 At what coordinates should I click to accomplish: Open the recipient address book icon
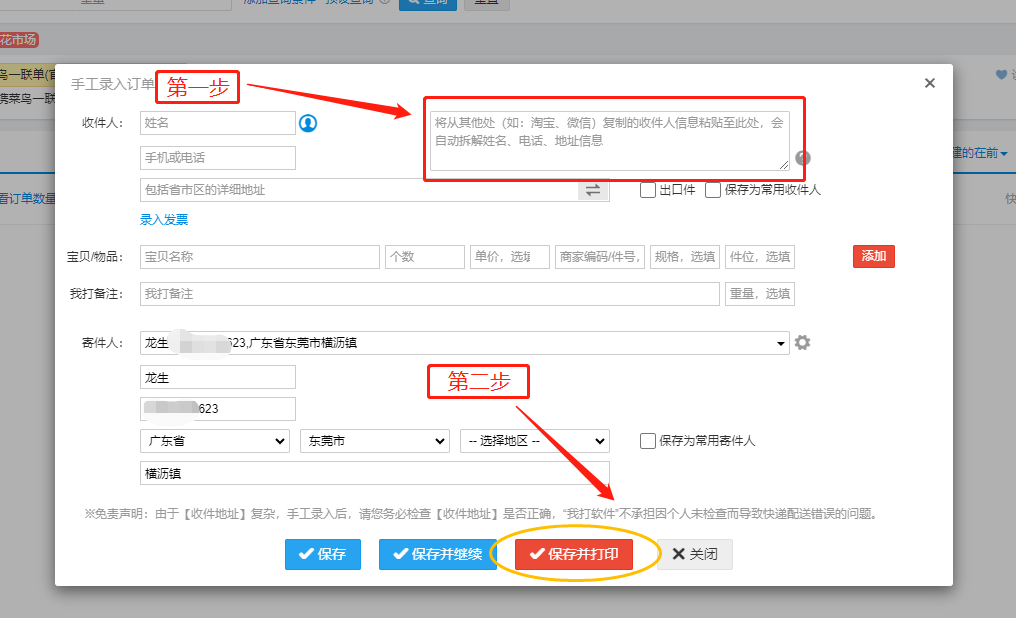coord(308,123)
